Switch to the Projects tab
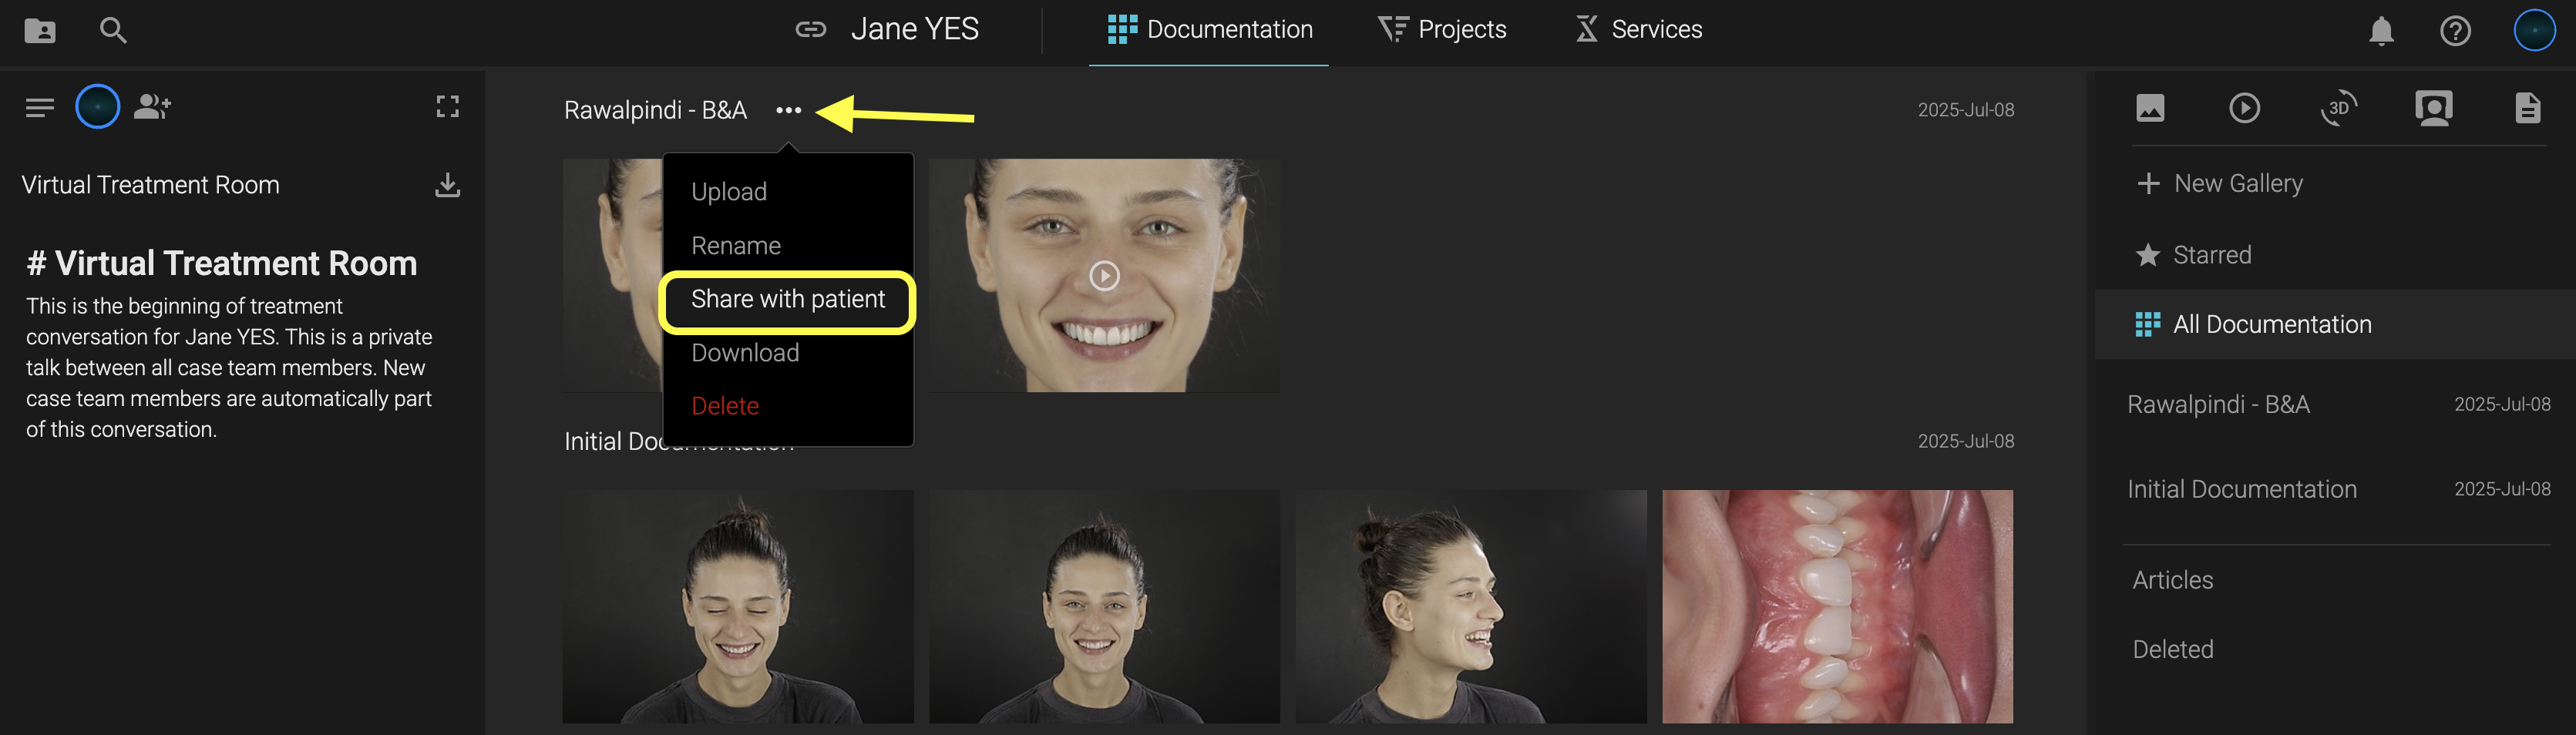 (x=1441, y=30)
